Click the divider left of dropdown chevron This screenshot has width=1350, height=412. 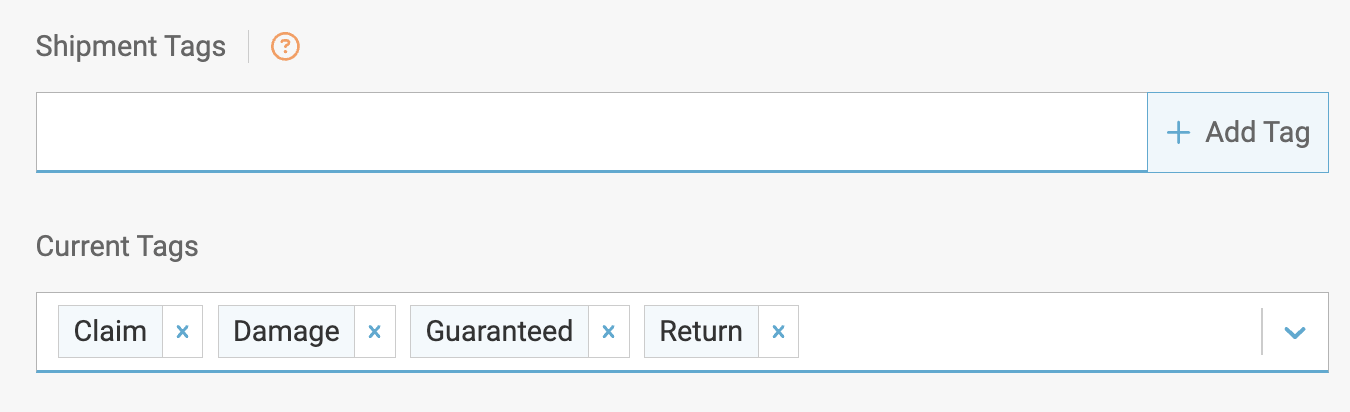[1262, 332]
